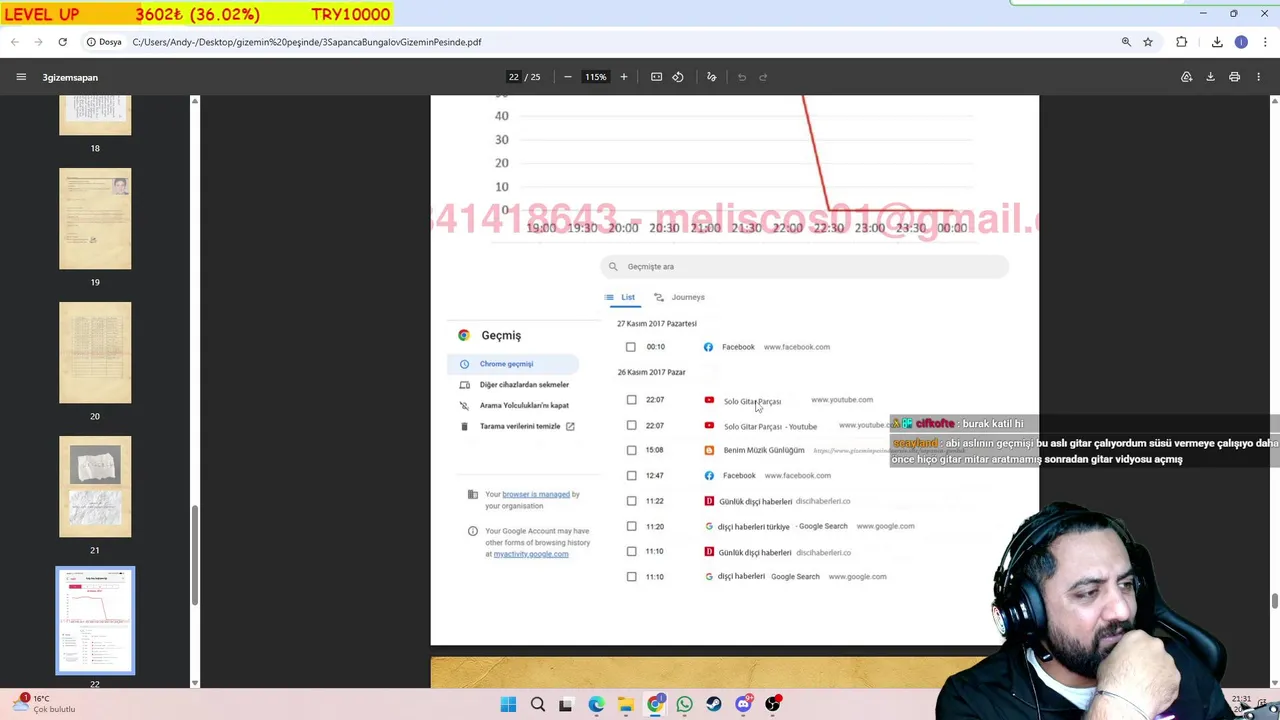
Task: Save the PDF to Google Drive icon
Action: point(1187,77)
